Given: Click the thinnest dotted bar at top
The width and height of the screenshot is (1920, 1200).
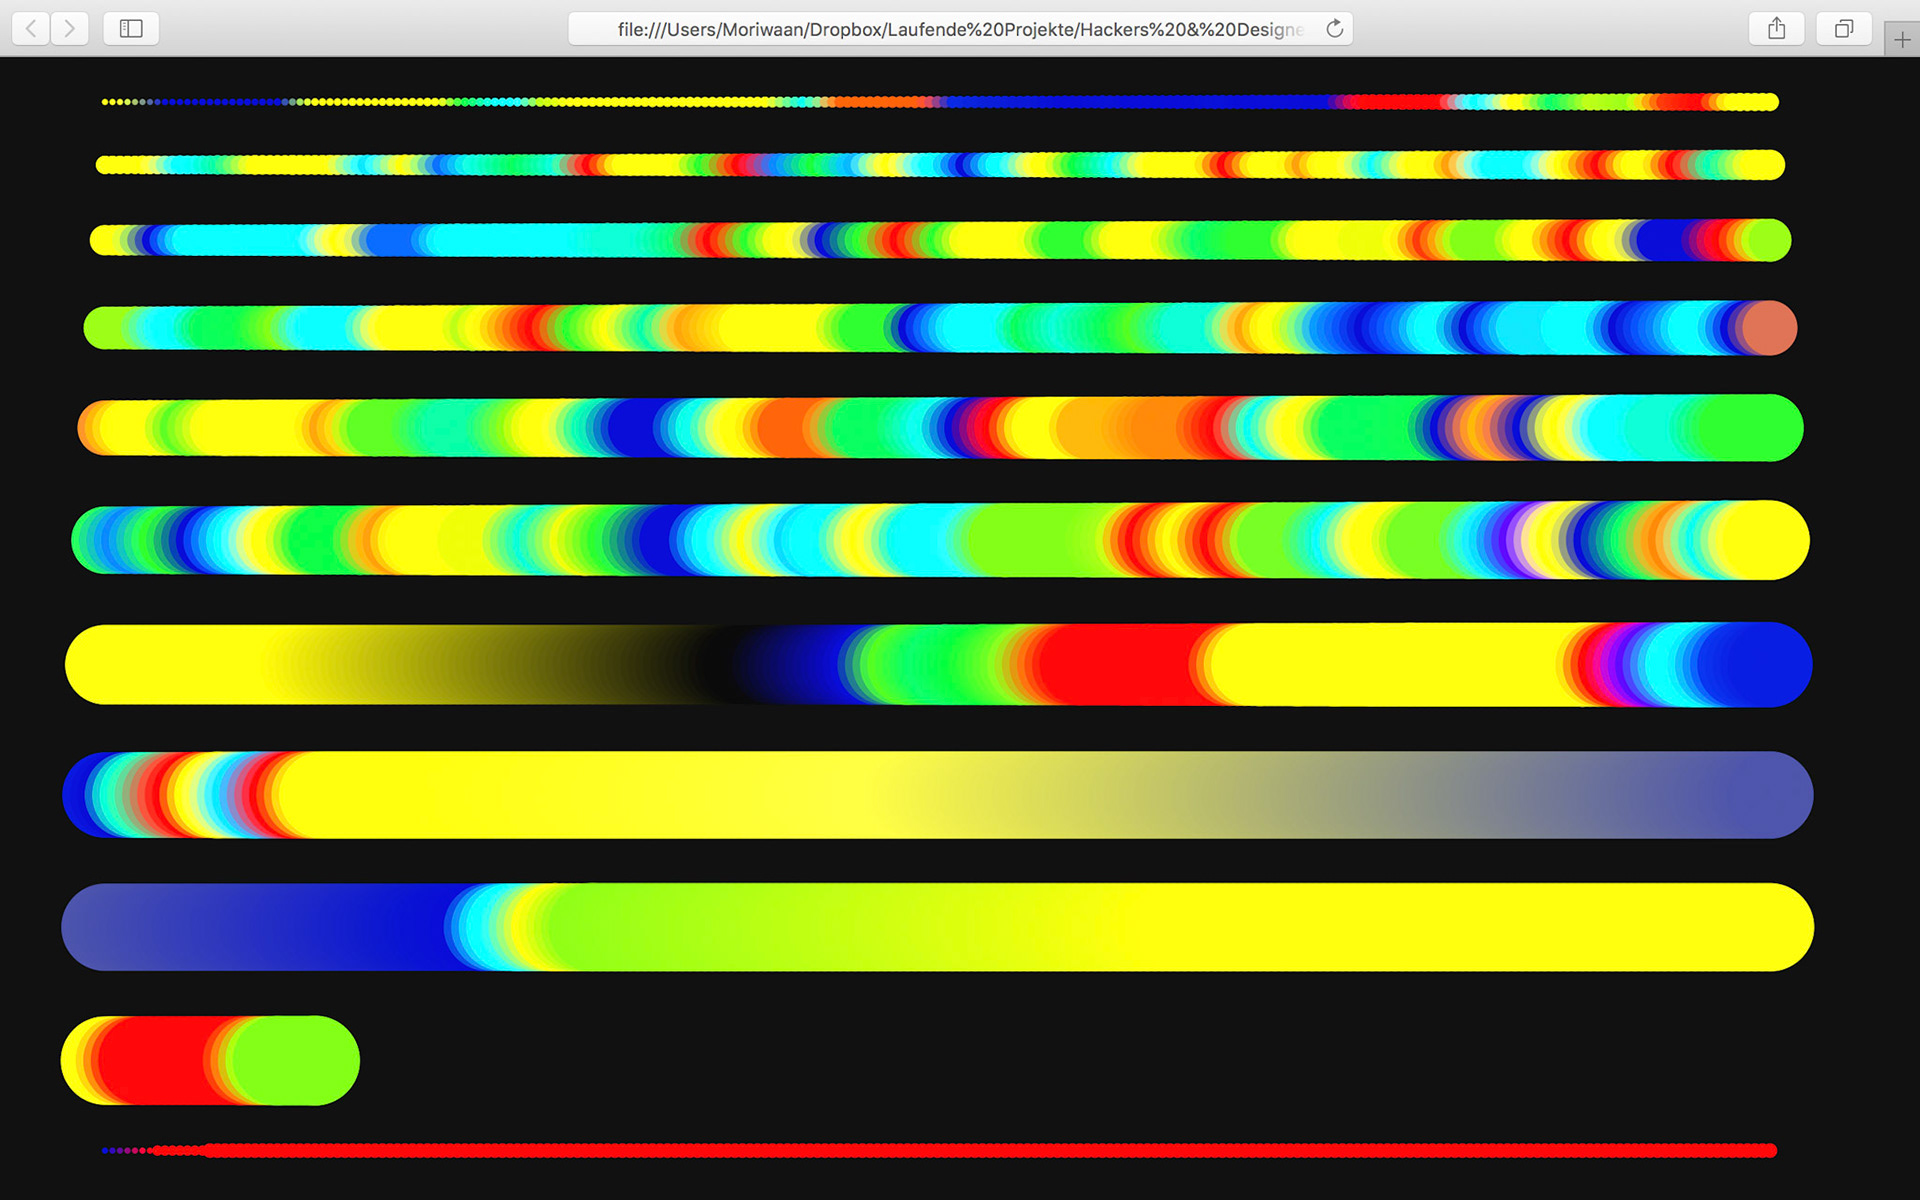Looking at the screenshot, I should (x=940, y=102).
